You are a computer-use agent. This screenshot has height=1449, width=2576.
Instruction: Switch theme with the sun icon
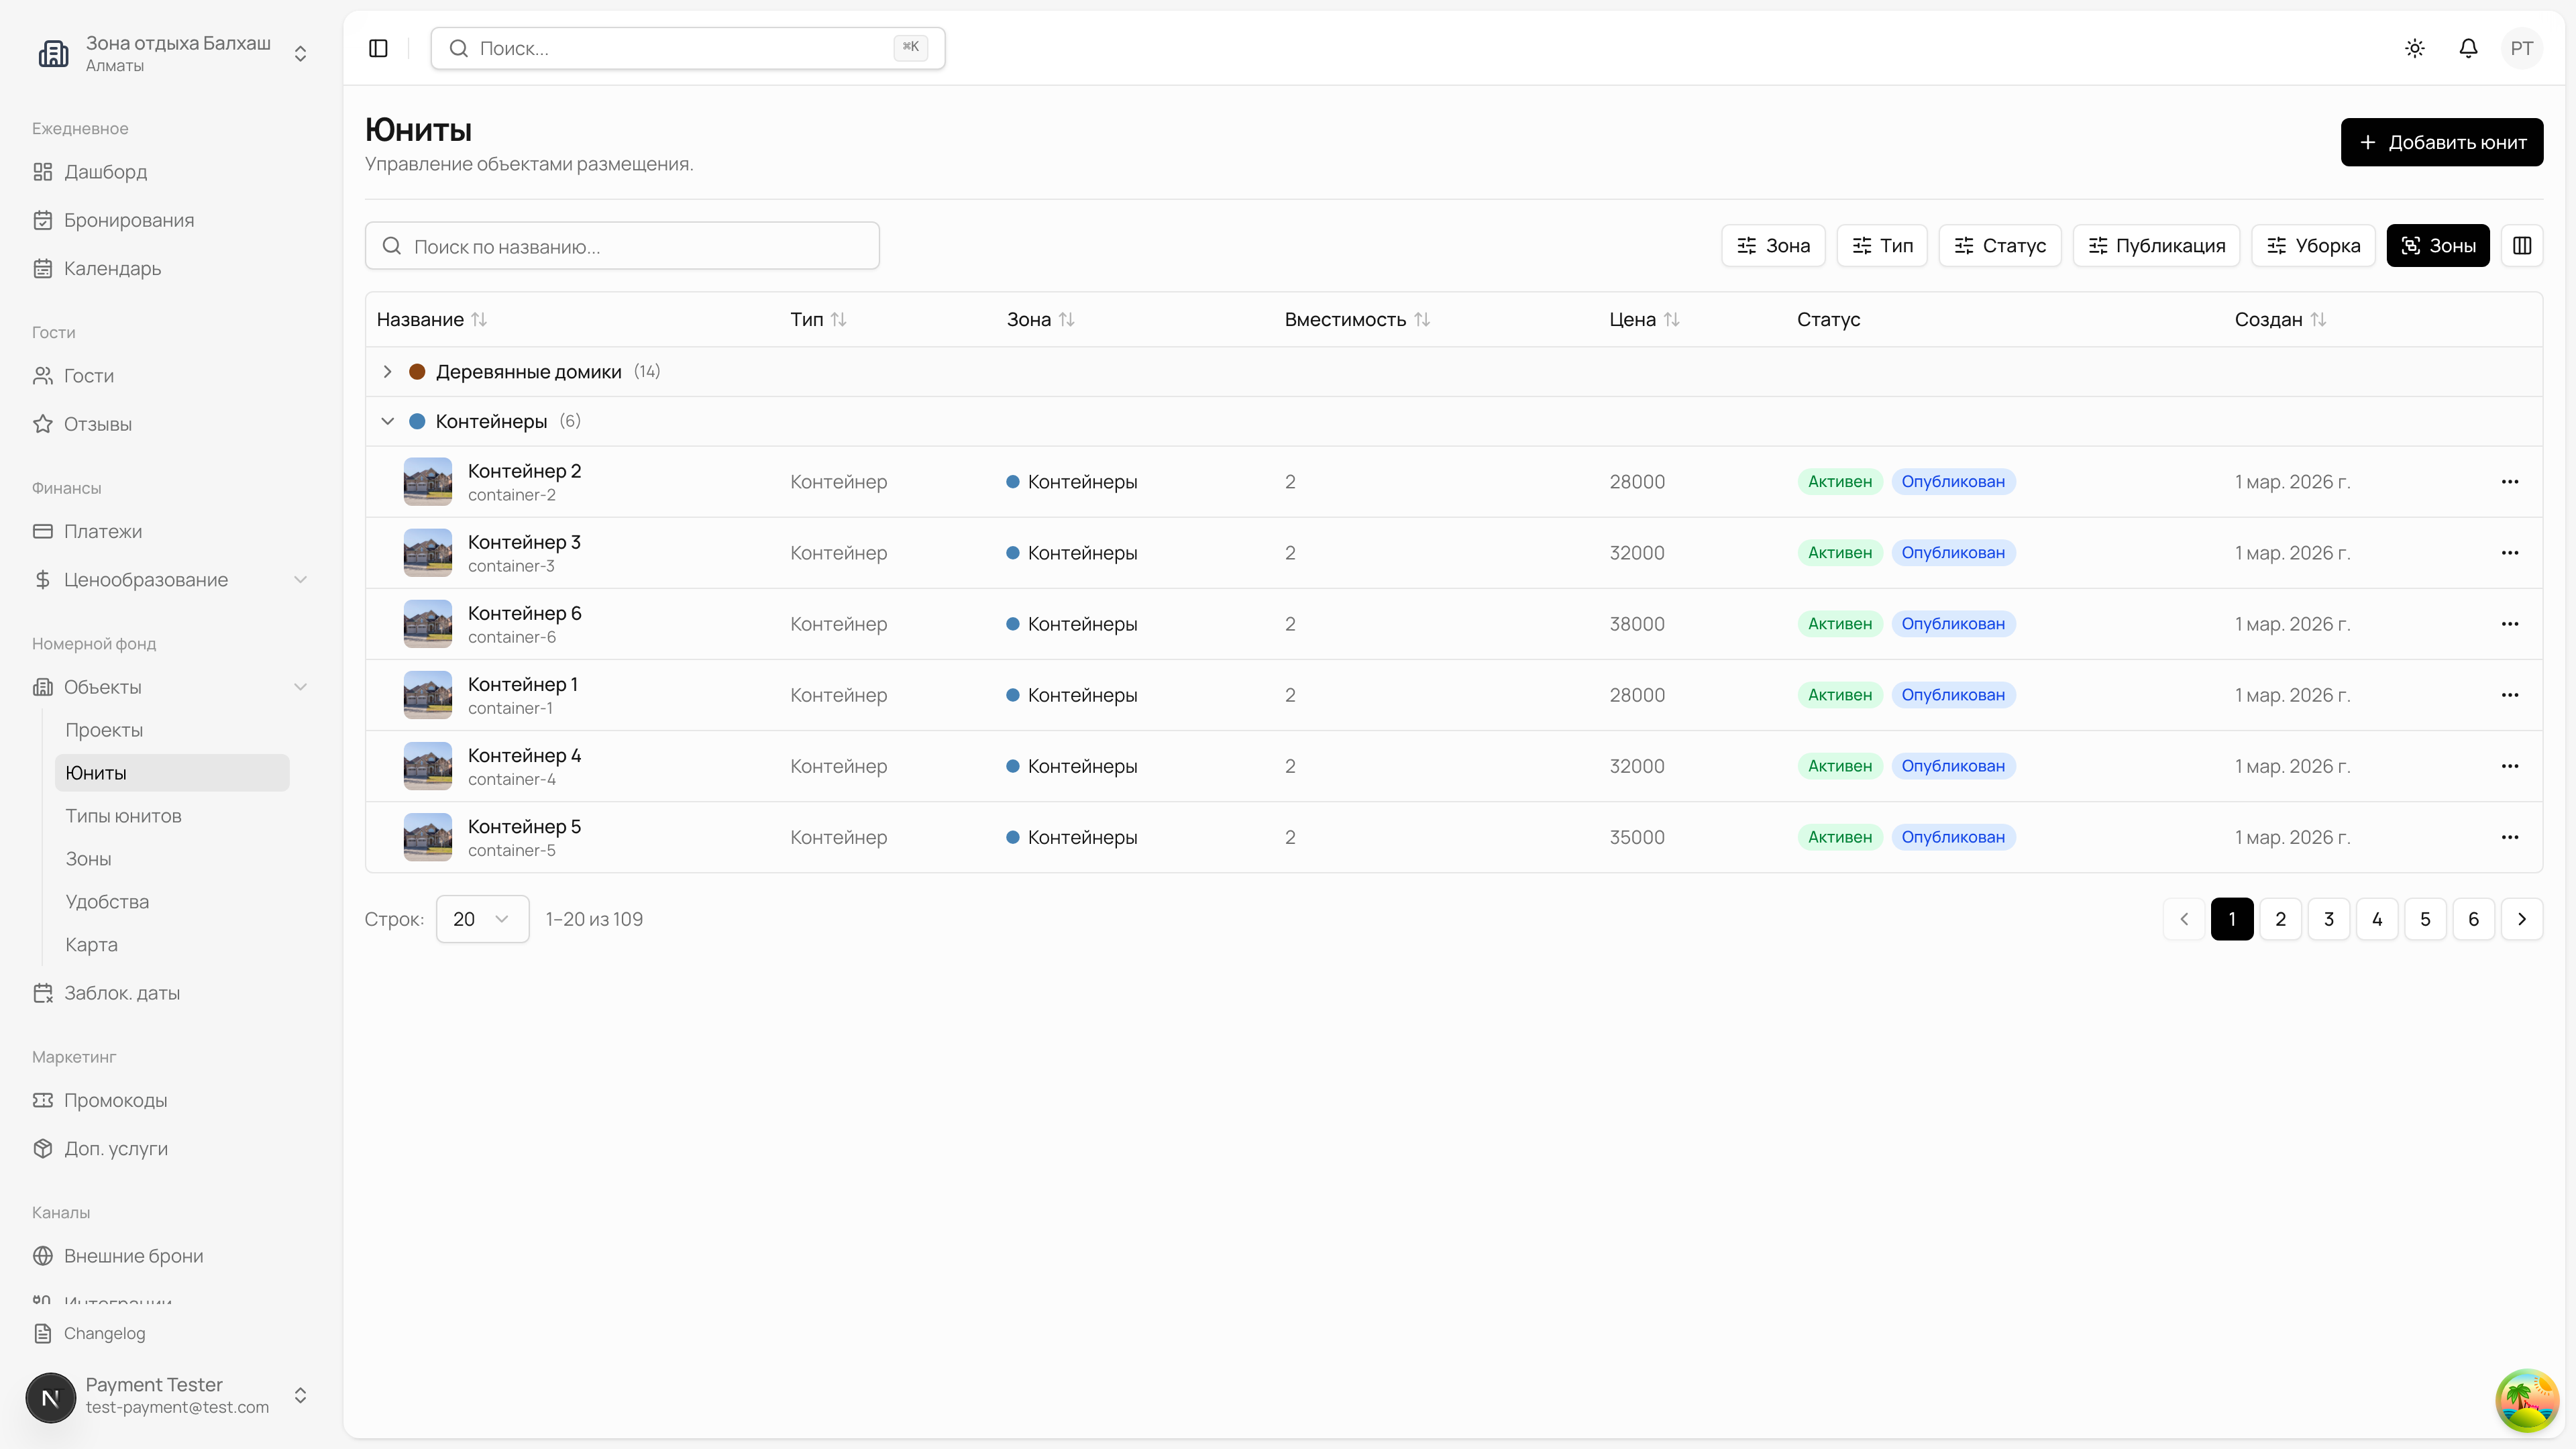(x=2414, y=48)
